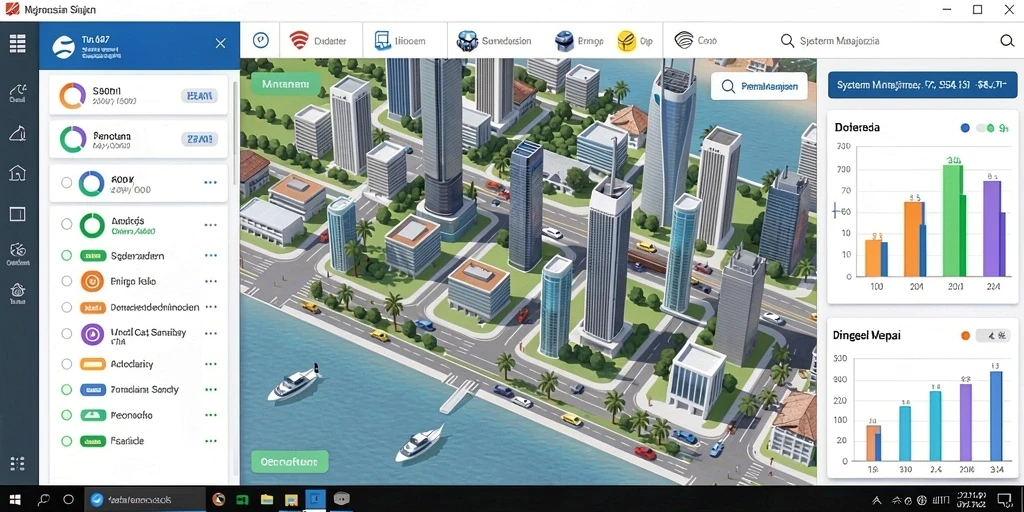
Task: Click the vertical scrollbar in left panel
Action: 234,118
